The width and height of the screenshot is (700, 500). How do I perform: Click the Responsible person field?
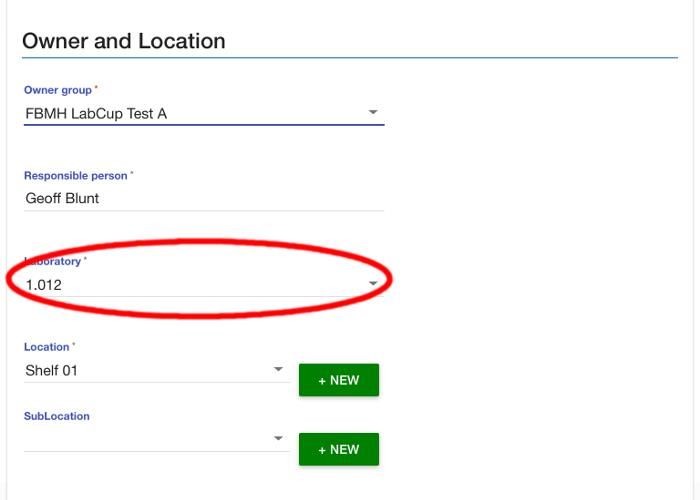pyautogui.click(x=204, y=199)
